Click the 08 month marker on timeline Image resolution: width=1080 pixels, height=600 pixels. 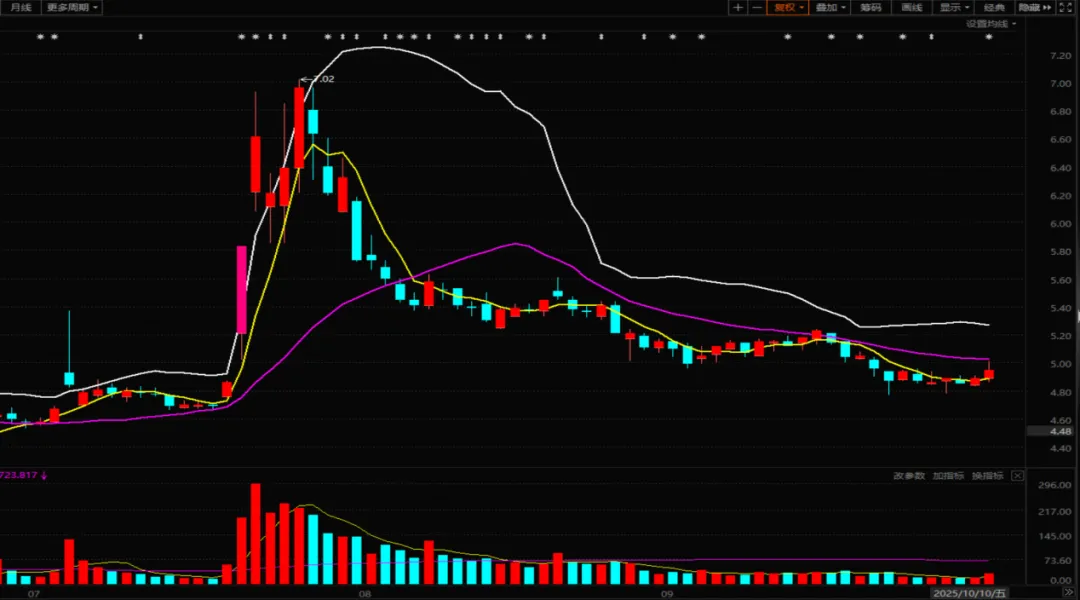click(364, 593)
